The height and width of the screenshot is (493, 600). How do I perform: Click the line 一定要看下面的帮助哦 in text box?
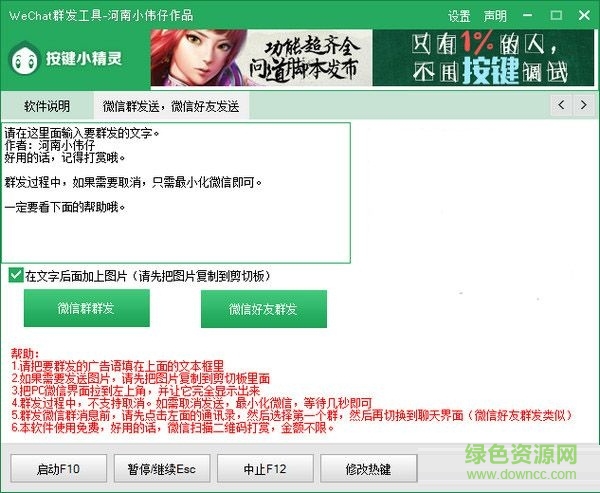pyautogui.click(x=65, y=207)
